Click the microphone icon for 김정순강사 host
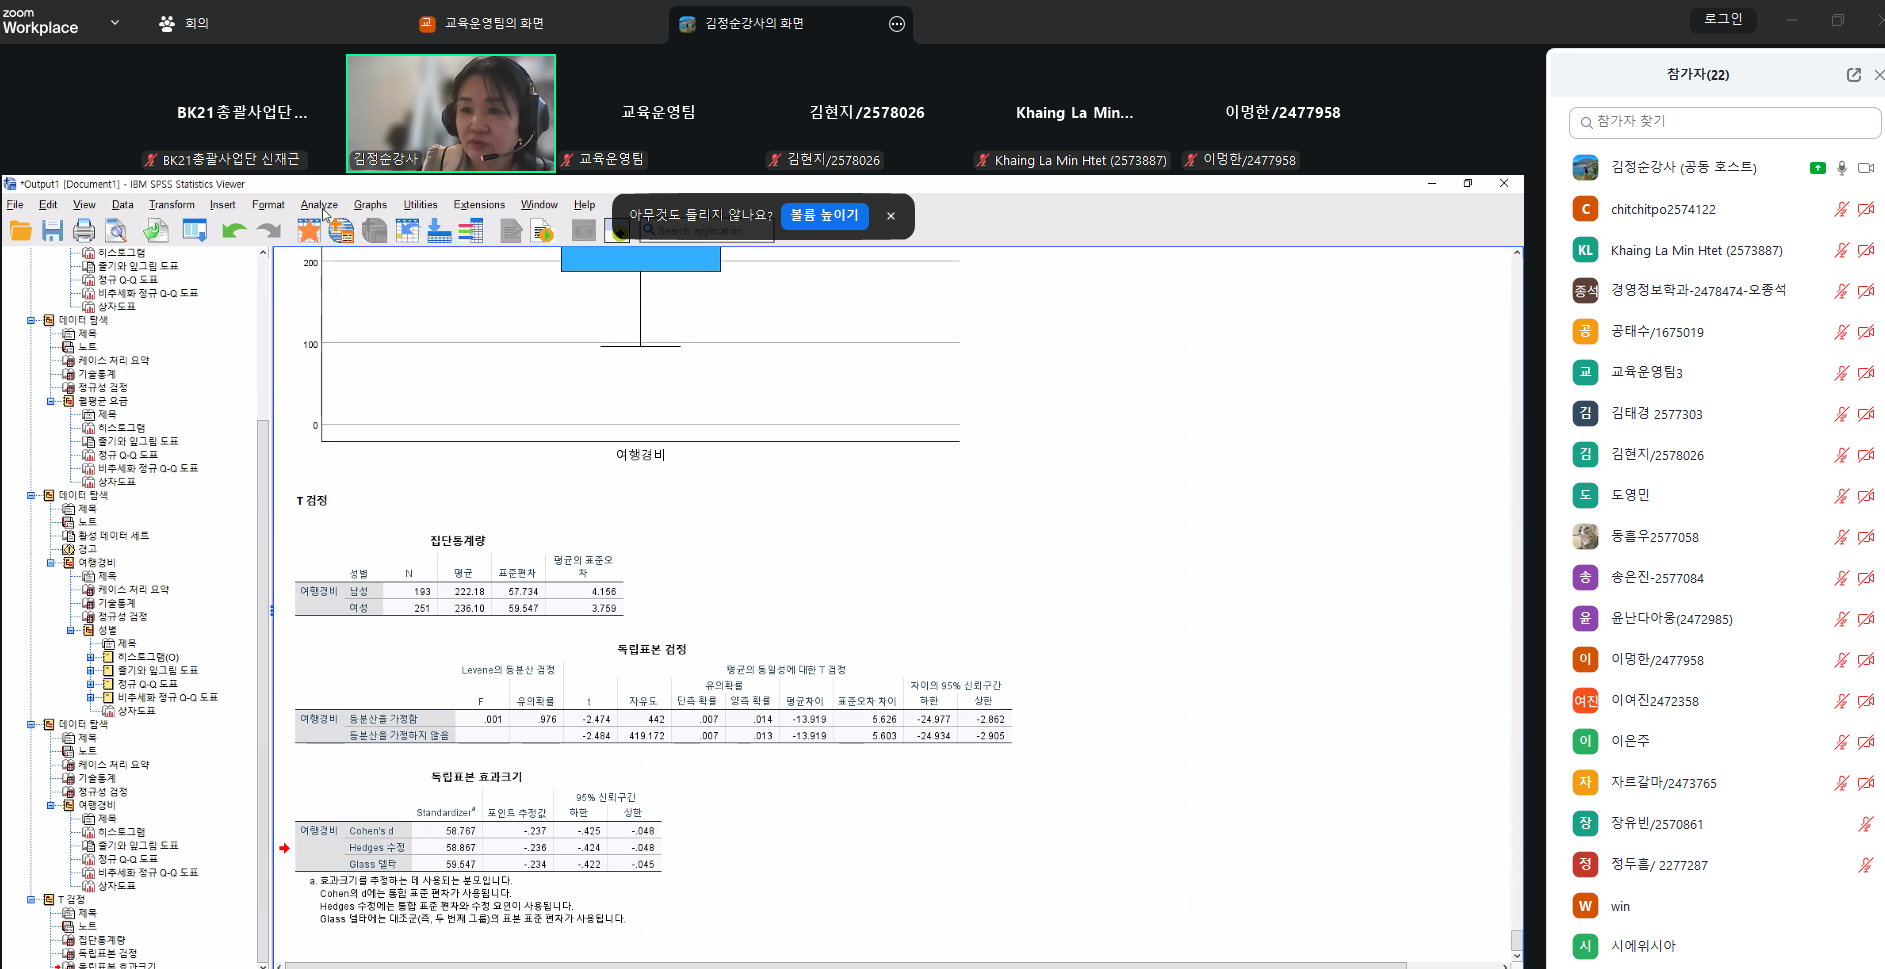 [x=1842, y=168]
